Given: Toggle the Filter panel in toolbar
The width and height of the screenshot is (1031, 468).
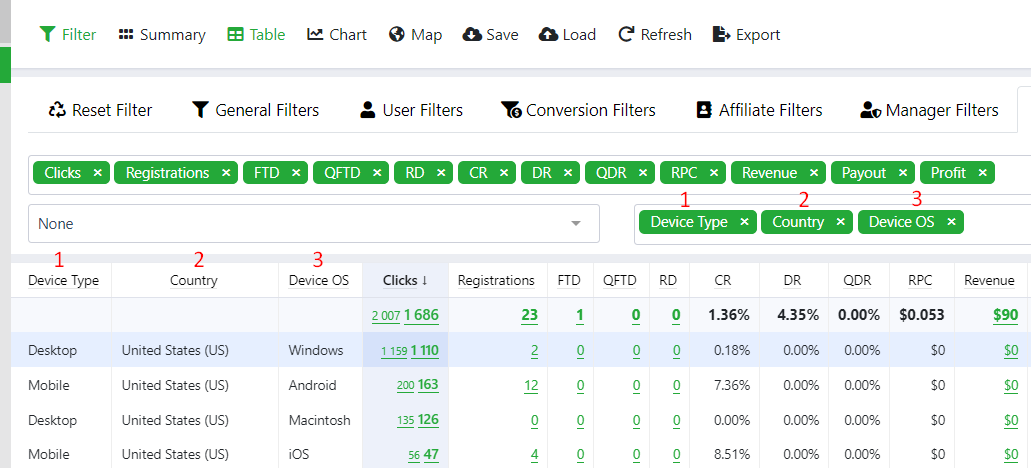Looking at the screenshot, I should pos(68,34).
